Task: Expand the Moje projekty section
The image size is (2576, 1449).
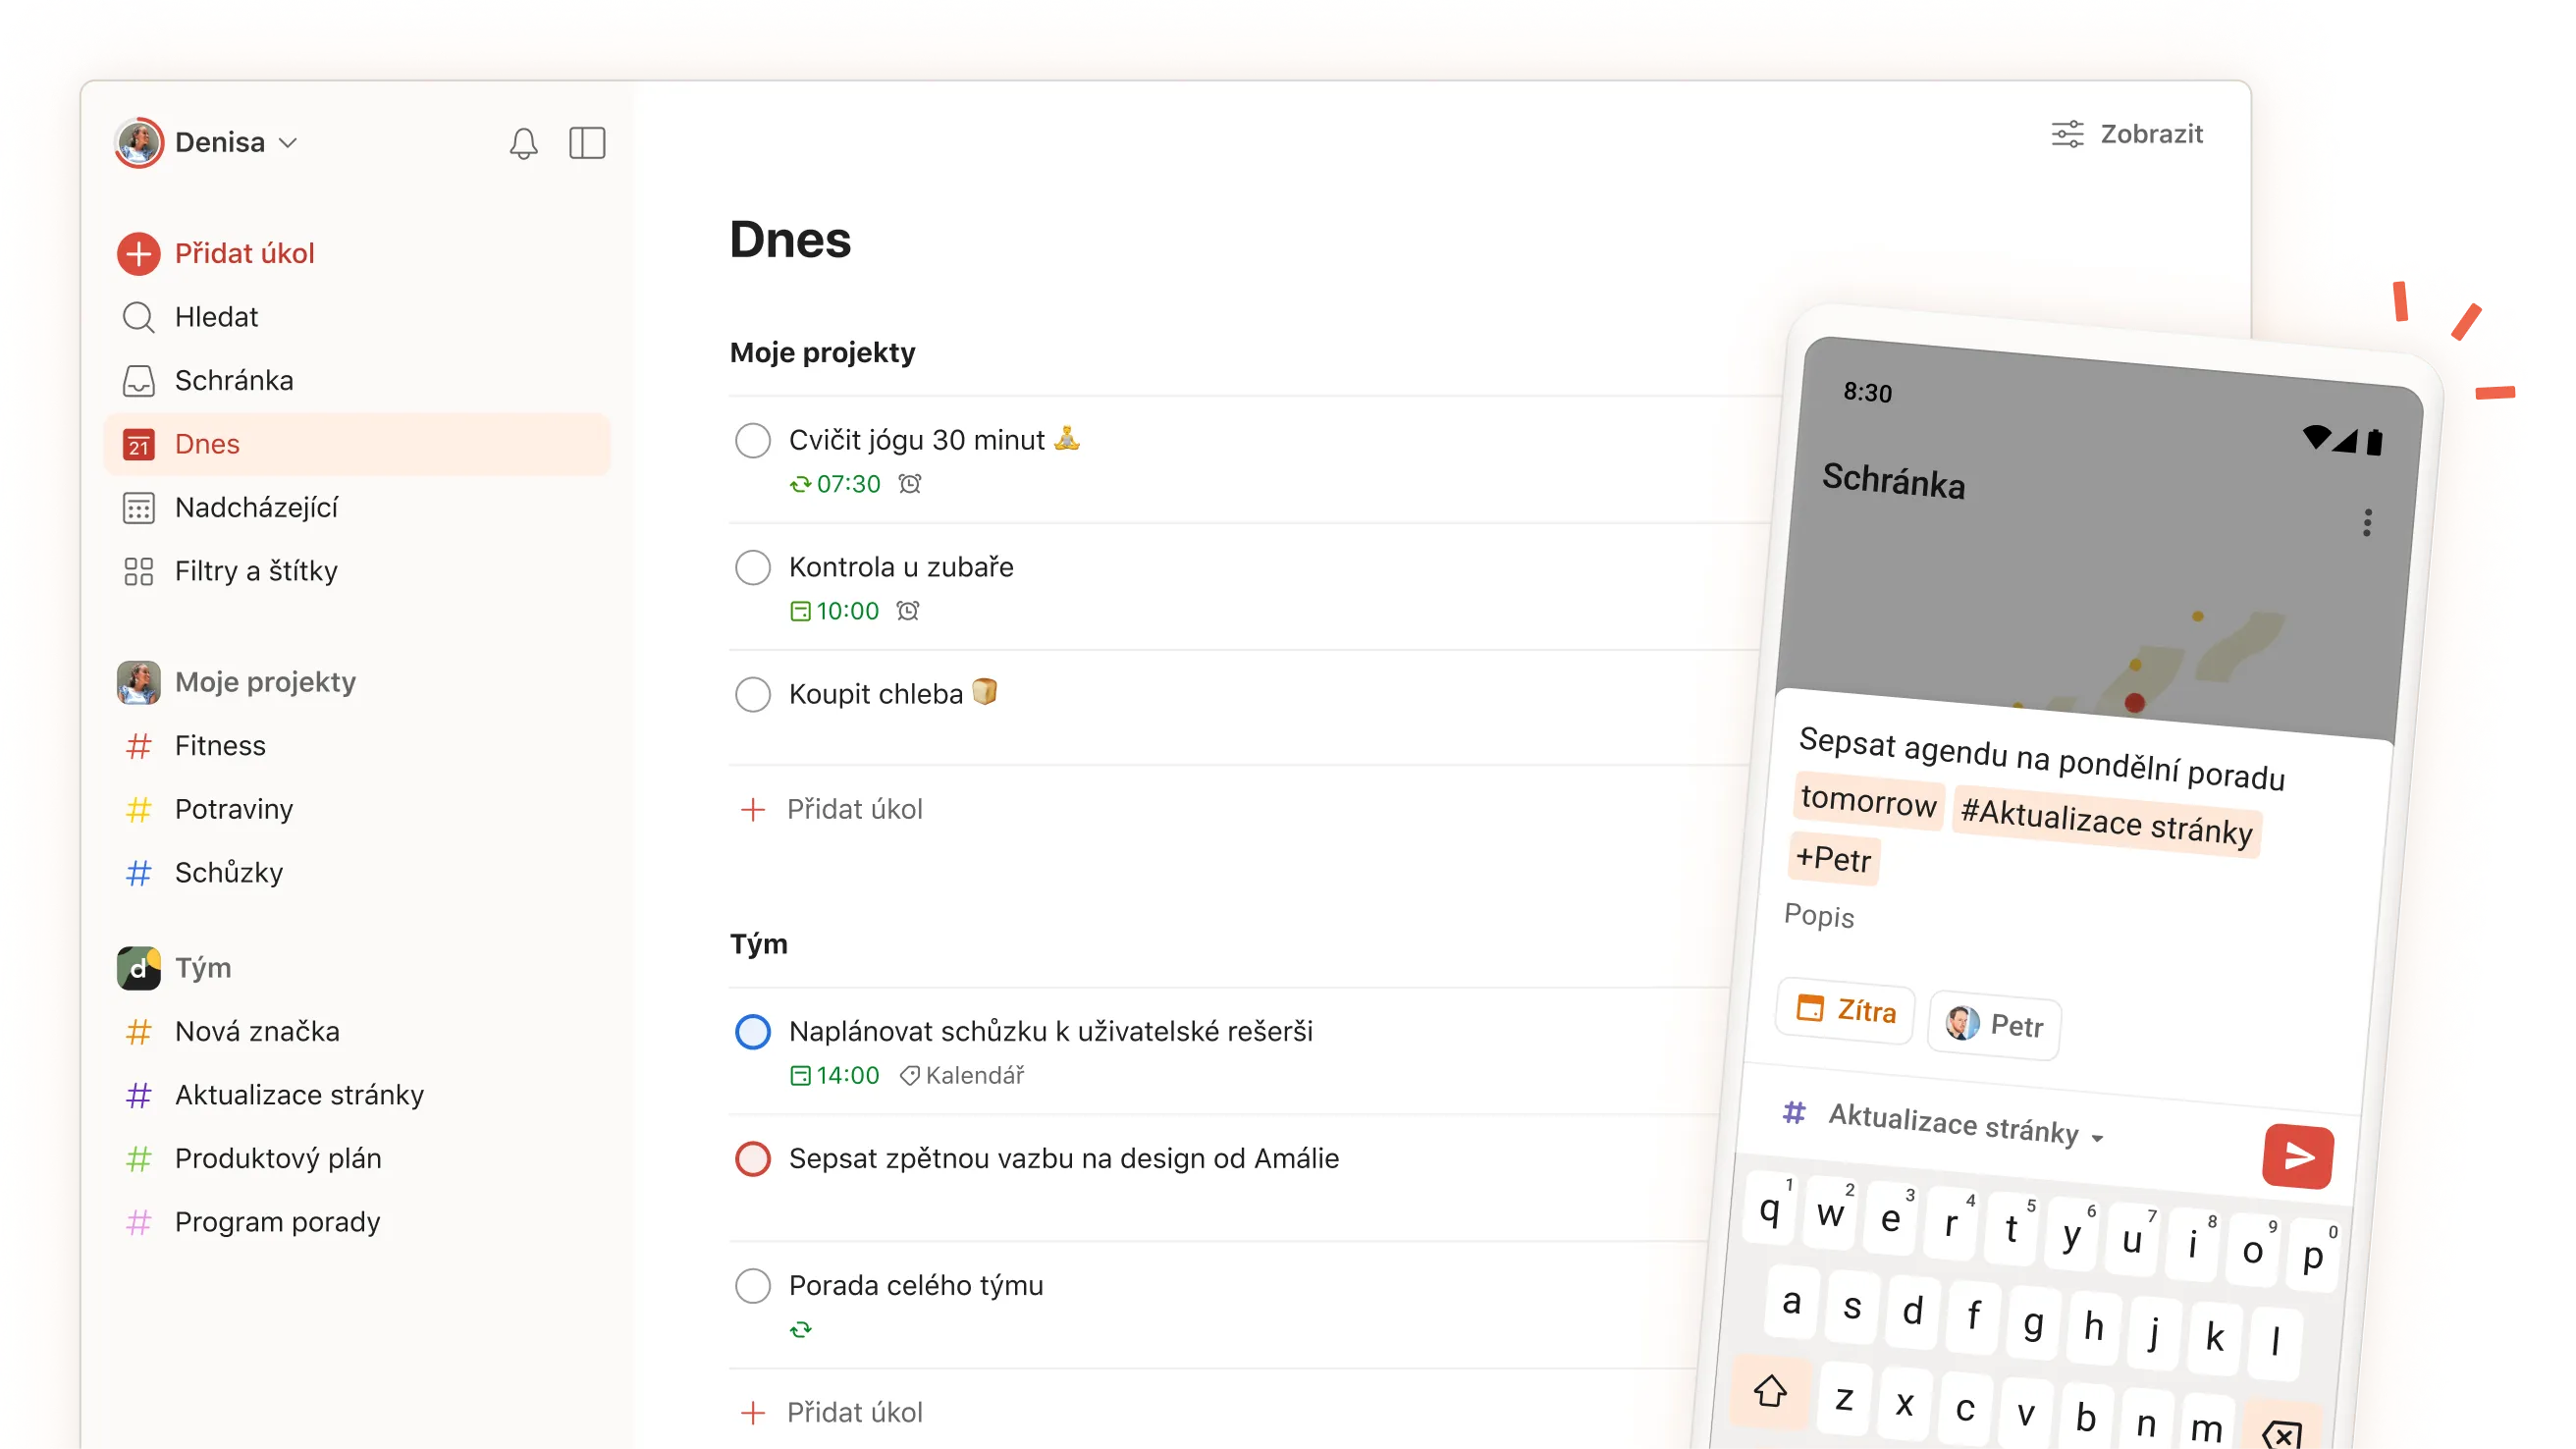Action: [x=265, y=681]
